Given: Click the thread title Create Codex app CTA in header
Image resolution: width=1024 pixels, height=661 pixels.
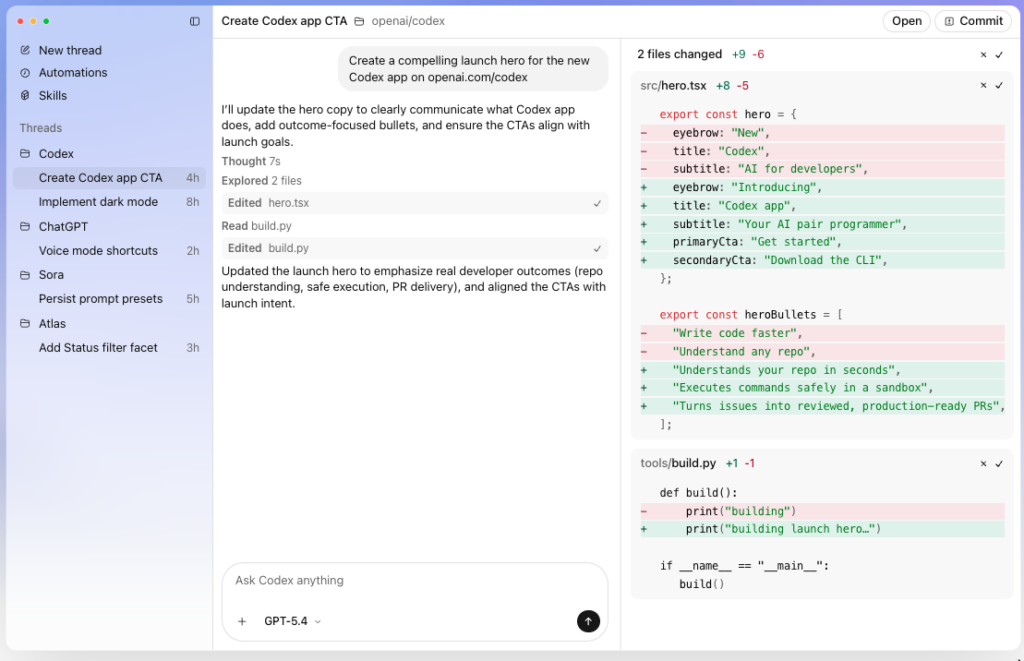Looking at the screenshot, I should 284,21.
